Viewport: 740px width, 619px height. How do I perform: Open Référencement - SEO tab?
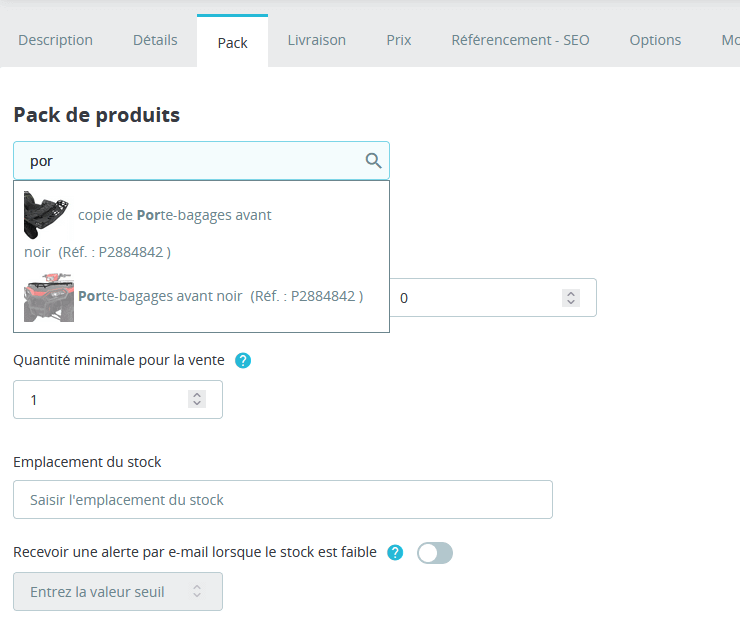(520, 40)
